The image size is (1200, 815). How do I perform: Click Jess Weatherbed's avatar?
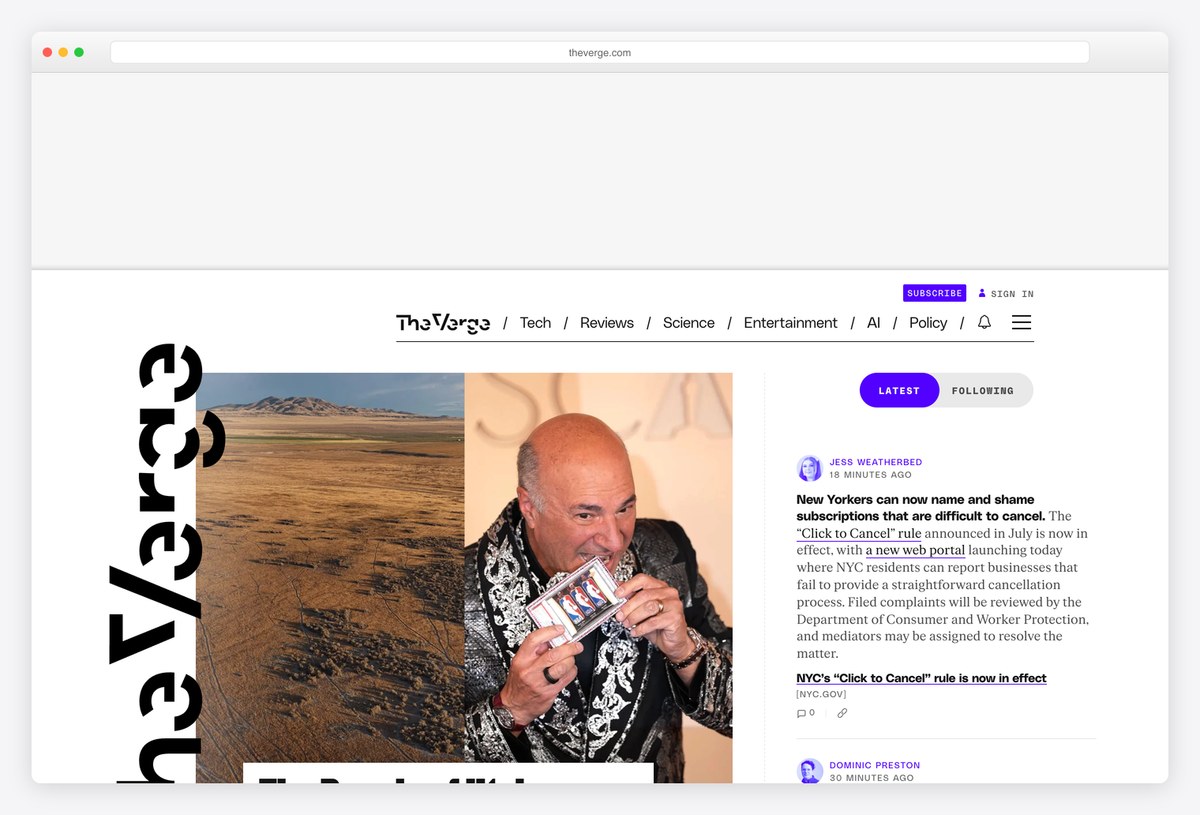809,468
